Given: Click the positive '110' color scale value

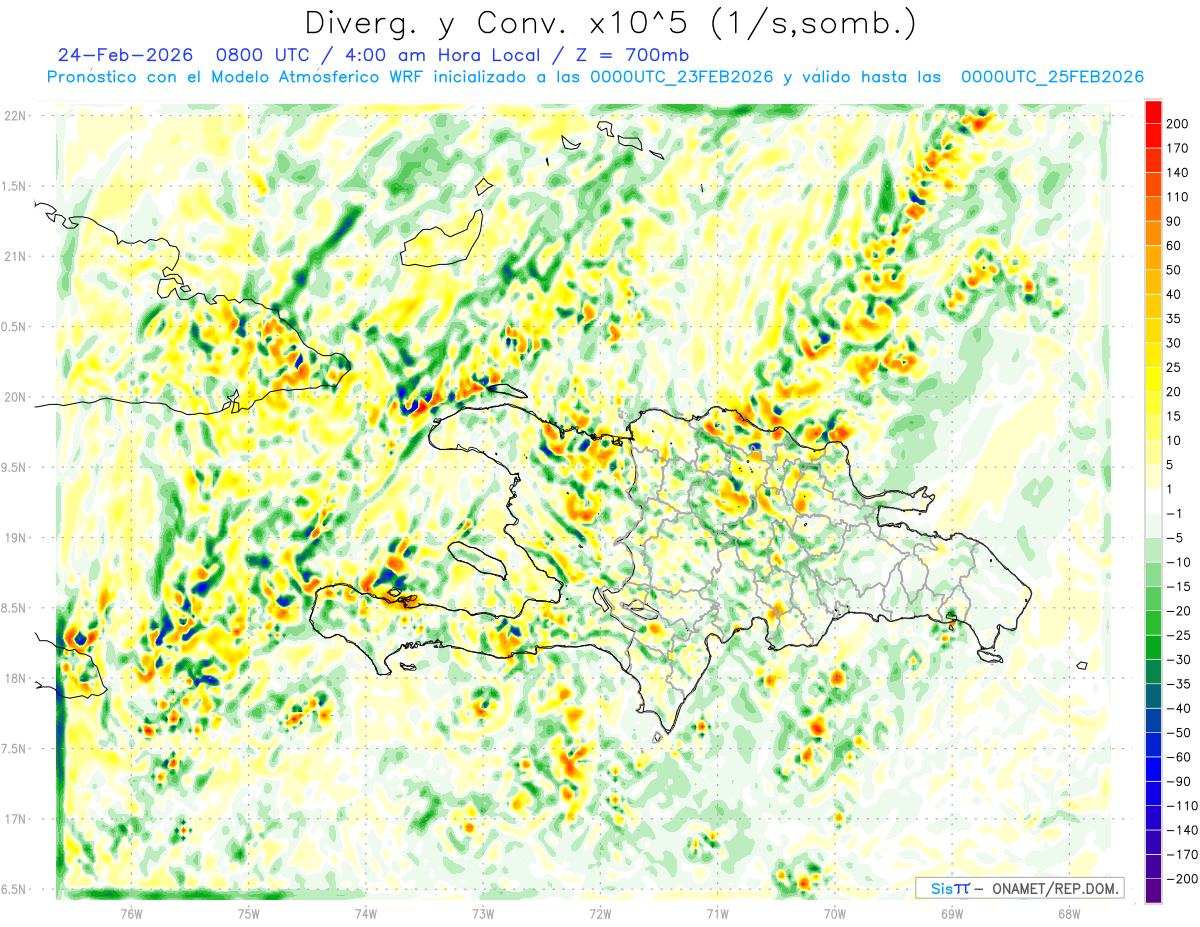Looking at the screenshot, I should 1178,197.
